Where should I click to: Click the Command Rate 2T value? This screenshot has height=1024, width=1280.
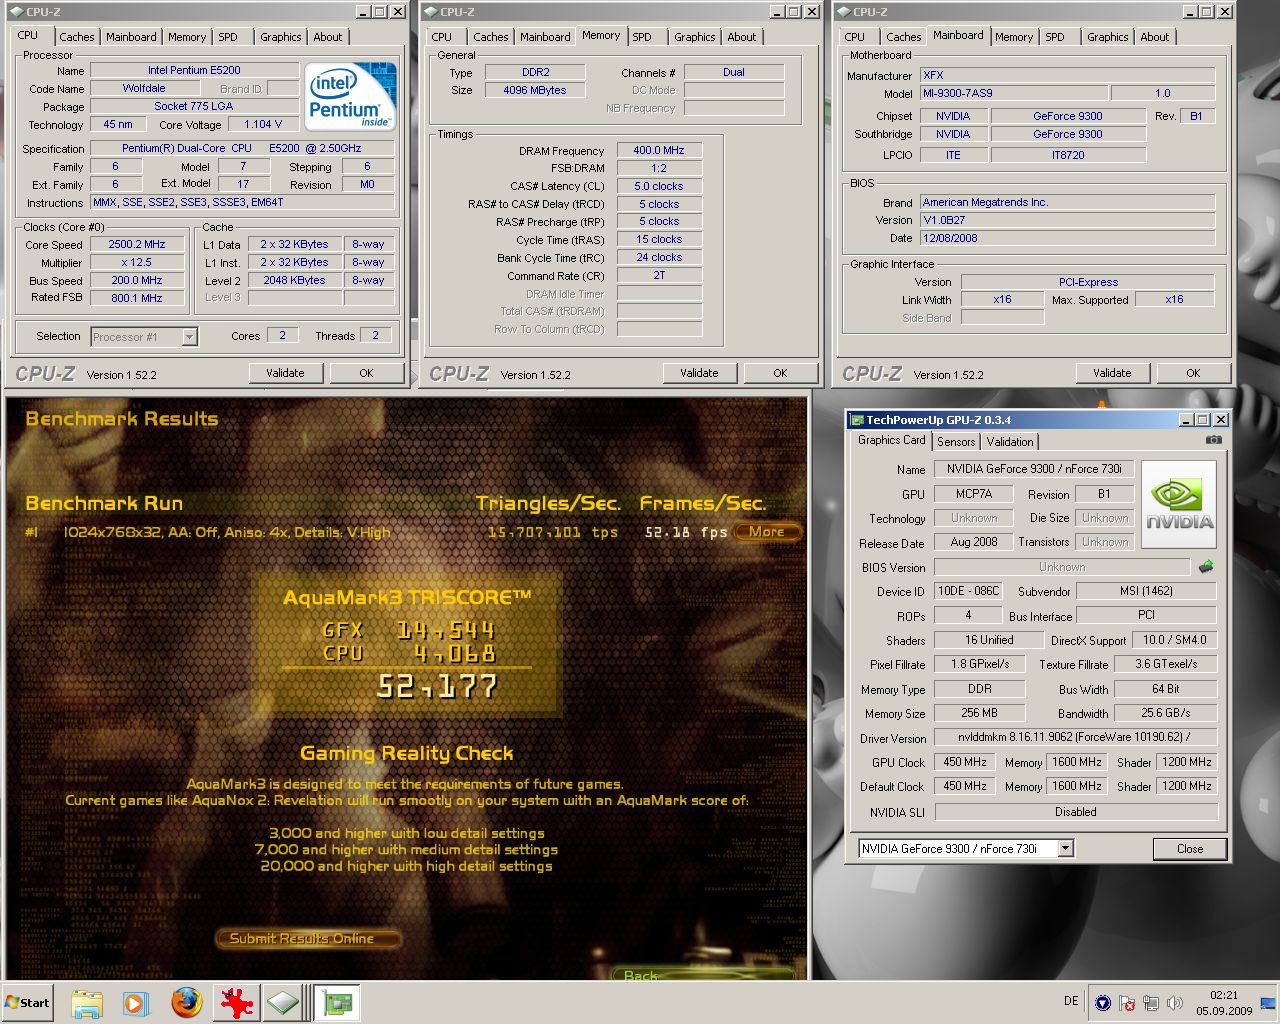click(x=659, y=275)
